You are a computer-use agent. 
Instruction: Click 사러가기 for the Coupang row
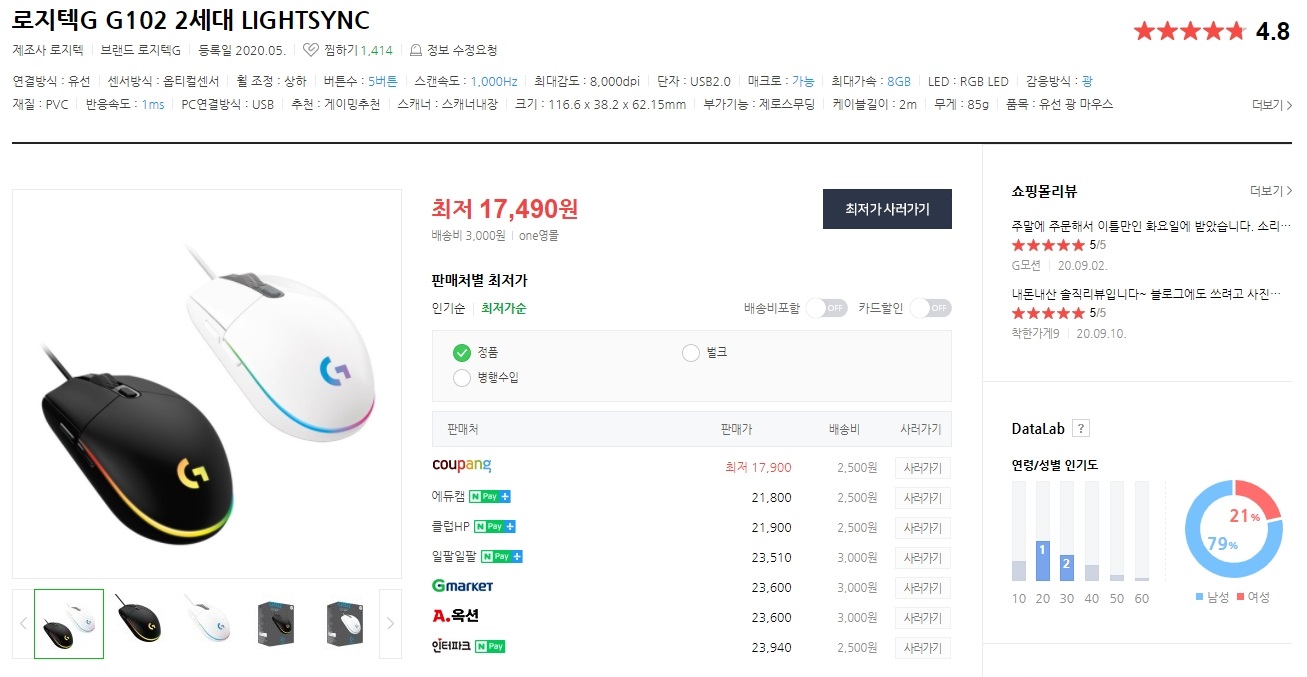tap(922, 468)
